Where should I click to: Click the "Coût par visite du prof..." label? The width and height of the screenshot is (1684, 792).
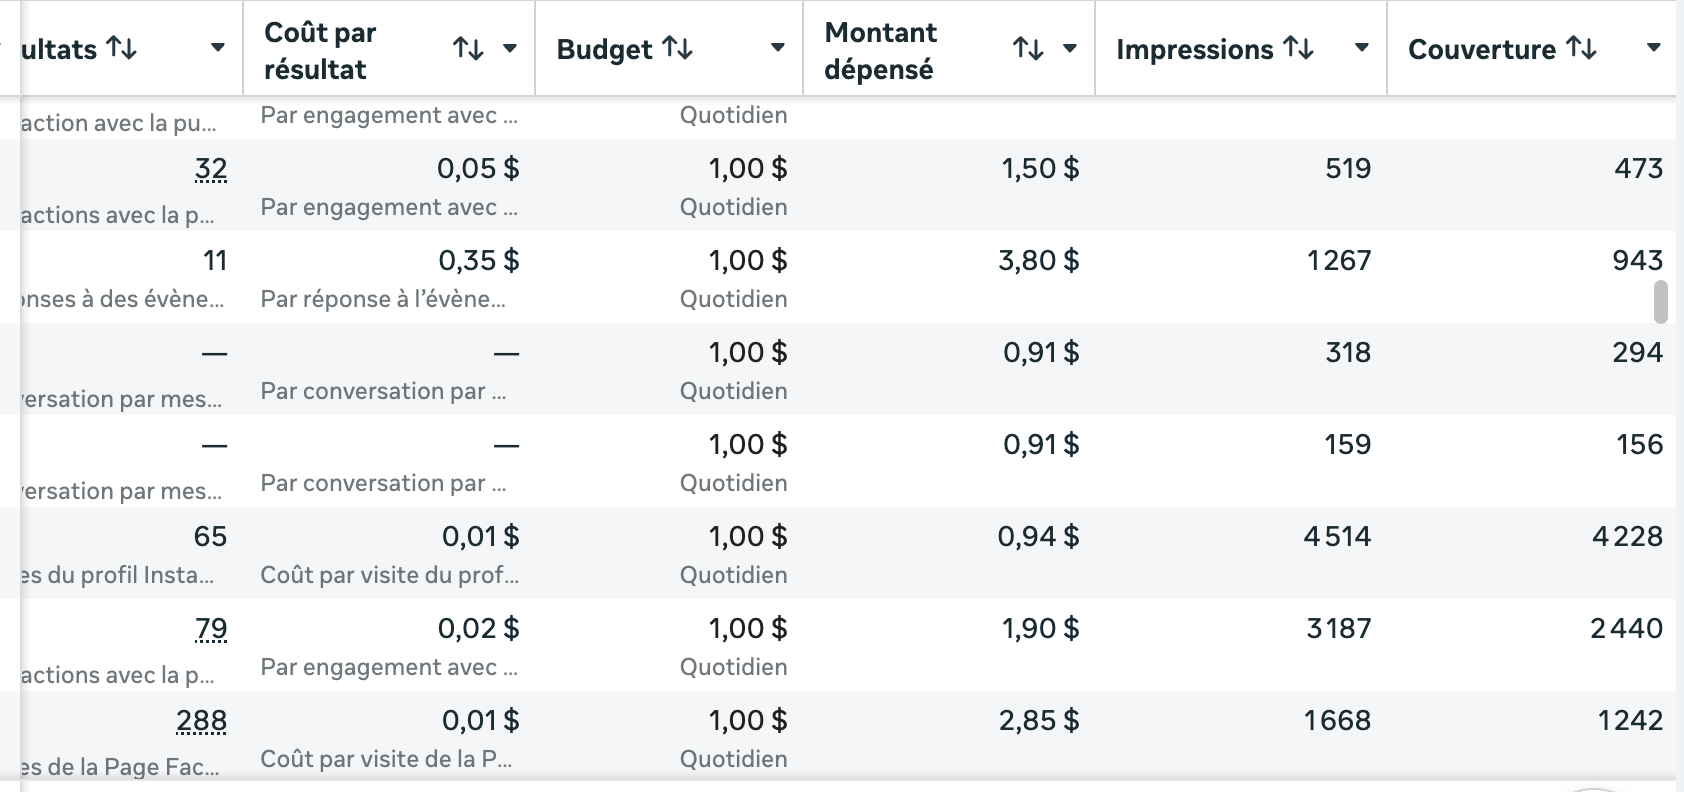[390, 575]
